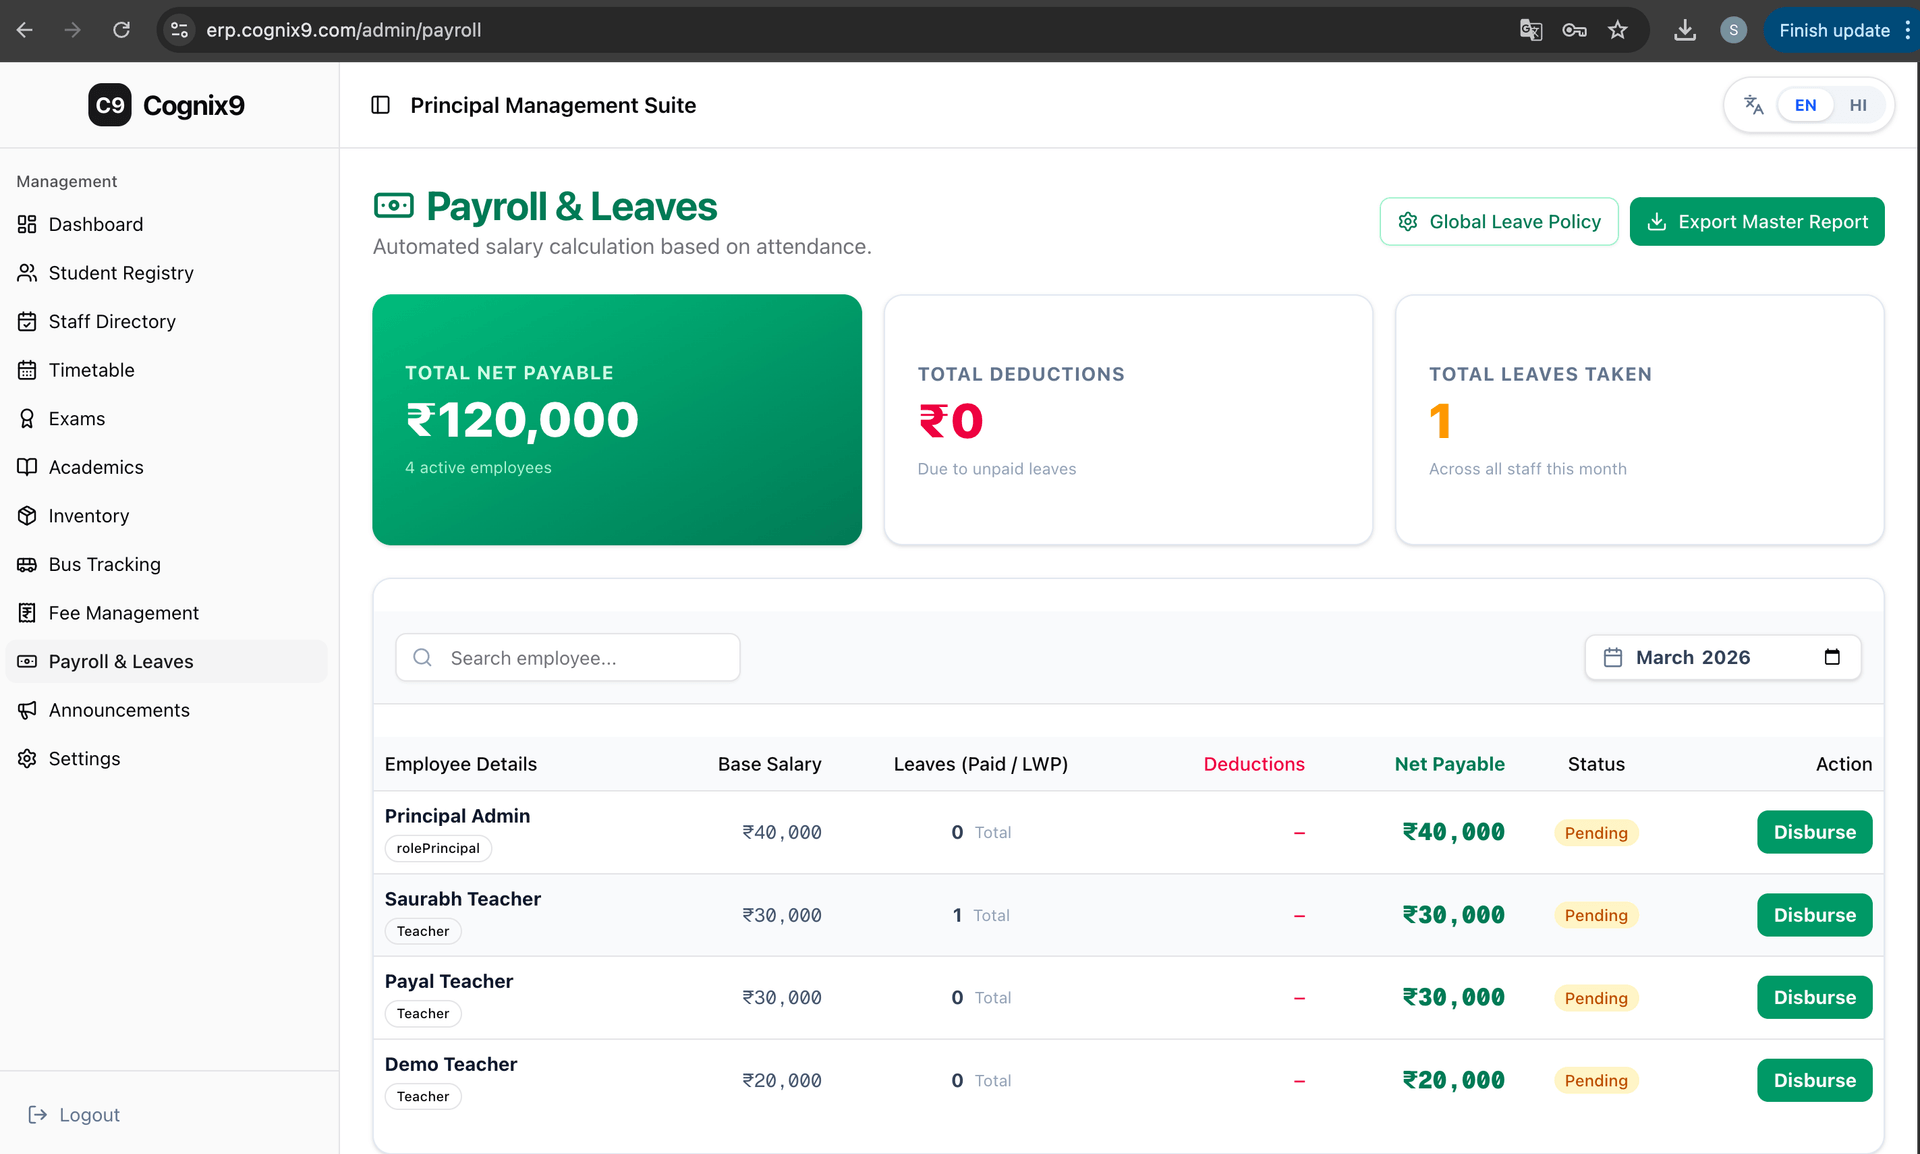Select the Student Registry icon

(x=27, y=272)
